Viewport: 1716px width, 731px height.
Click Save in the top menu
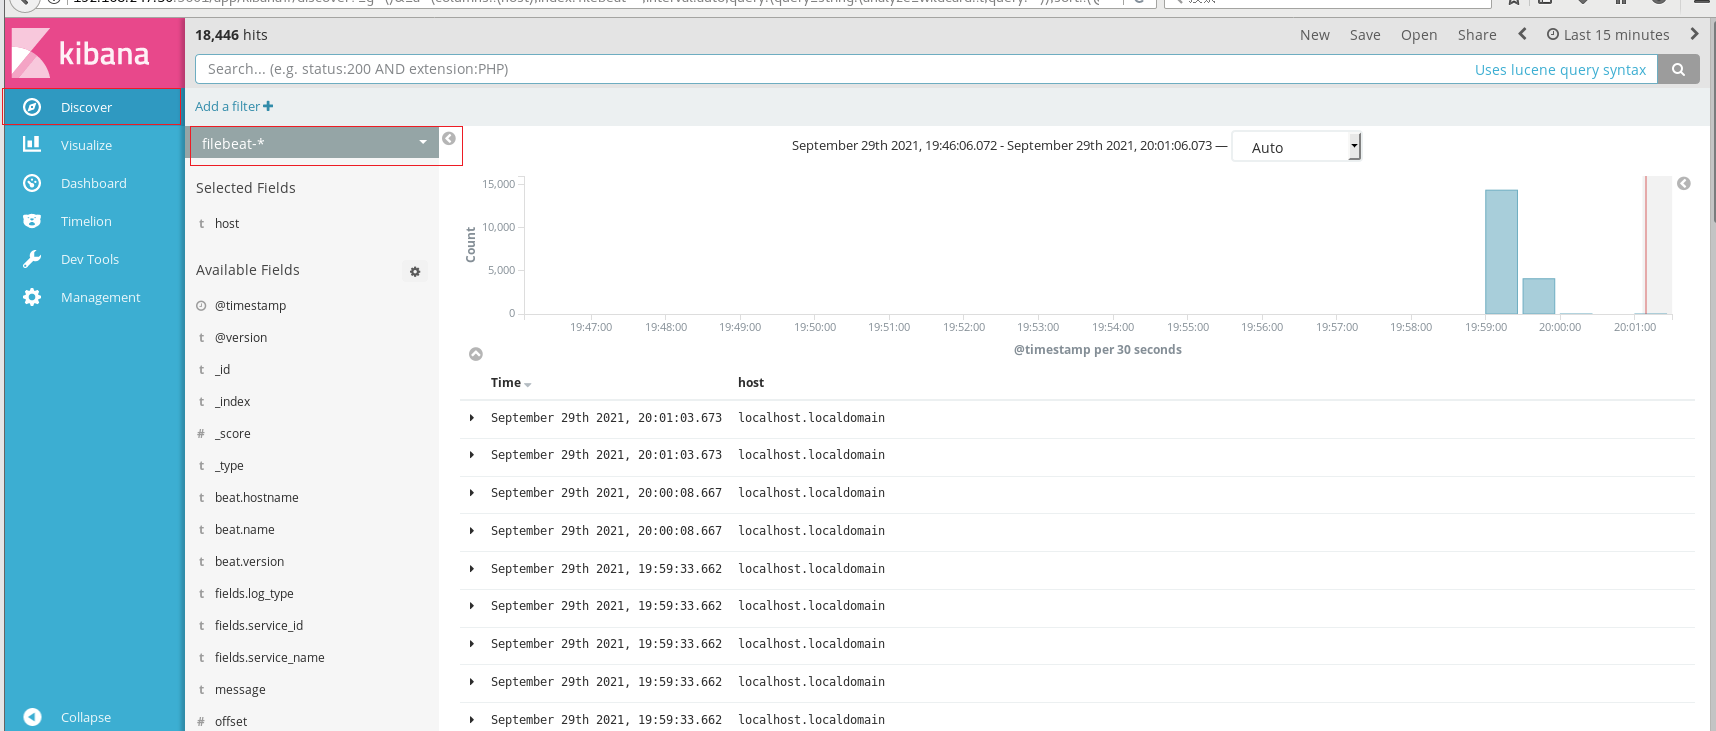pos(1365,35)
